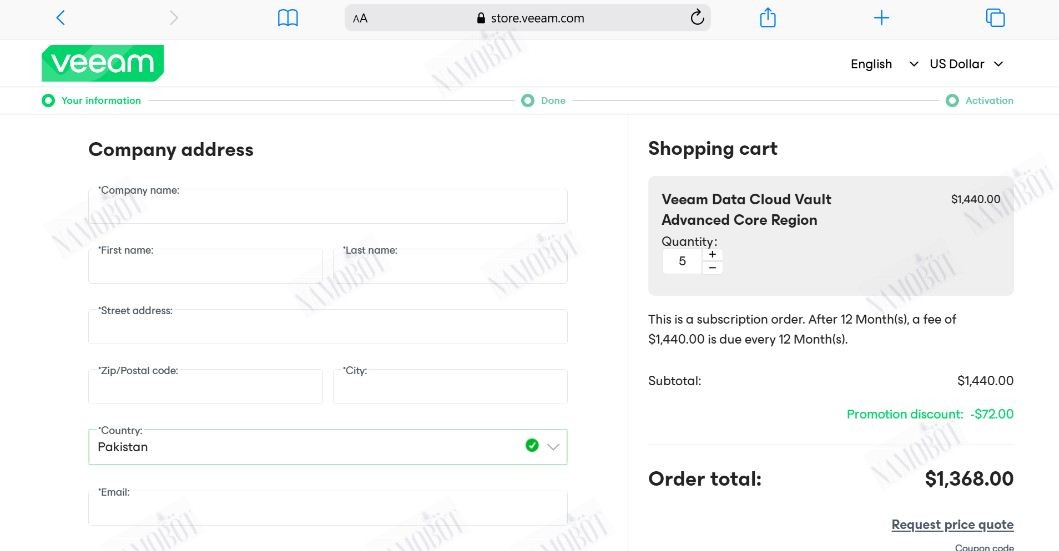Image resolution: width=1059 pixels, height=551 pixels.
Task: Click the green checkmark in Country field
Action: pos(532,446)
